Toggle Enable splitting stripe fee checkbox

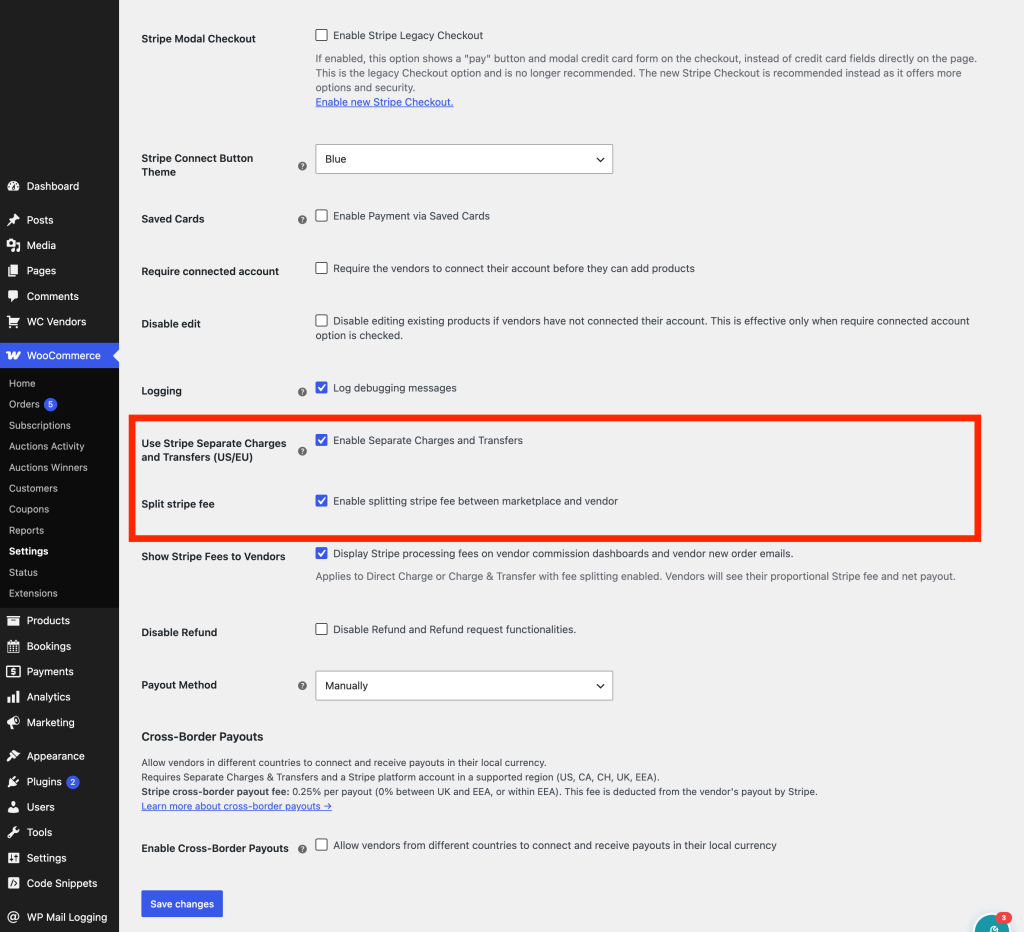tap(321, 501)
